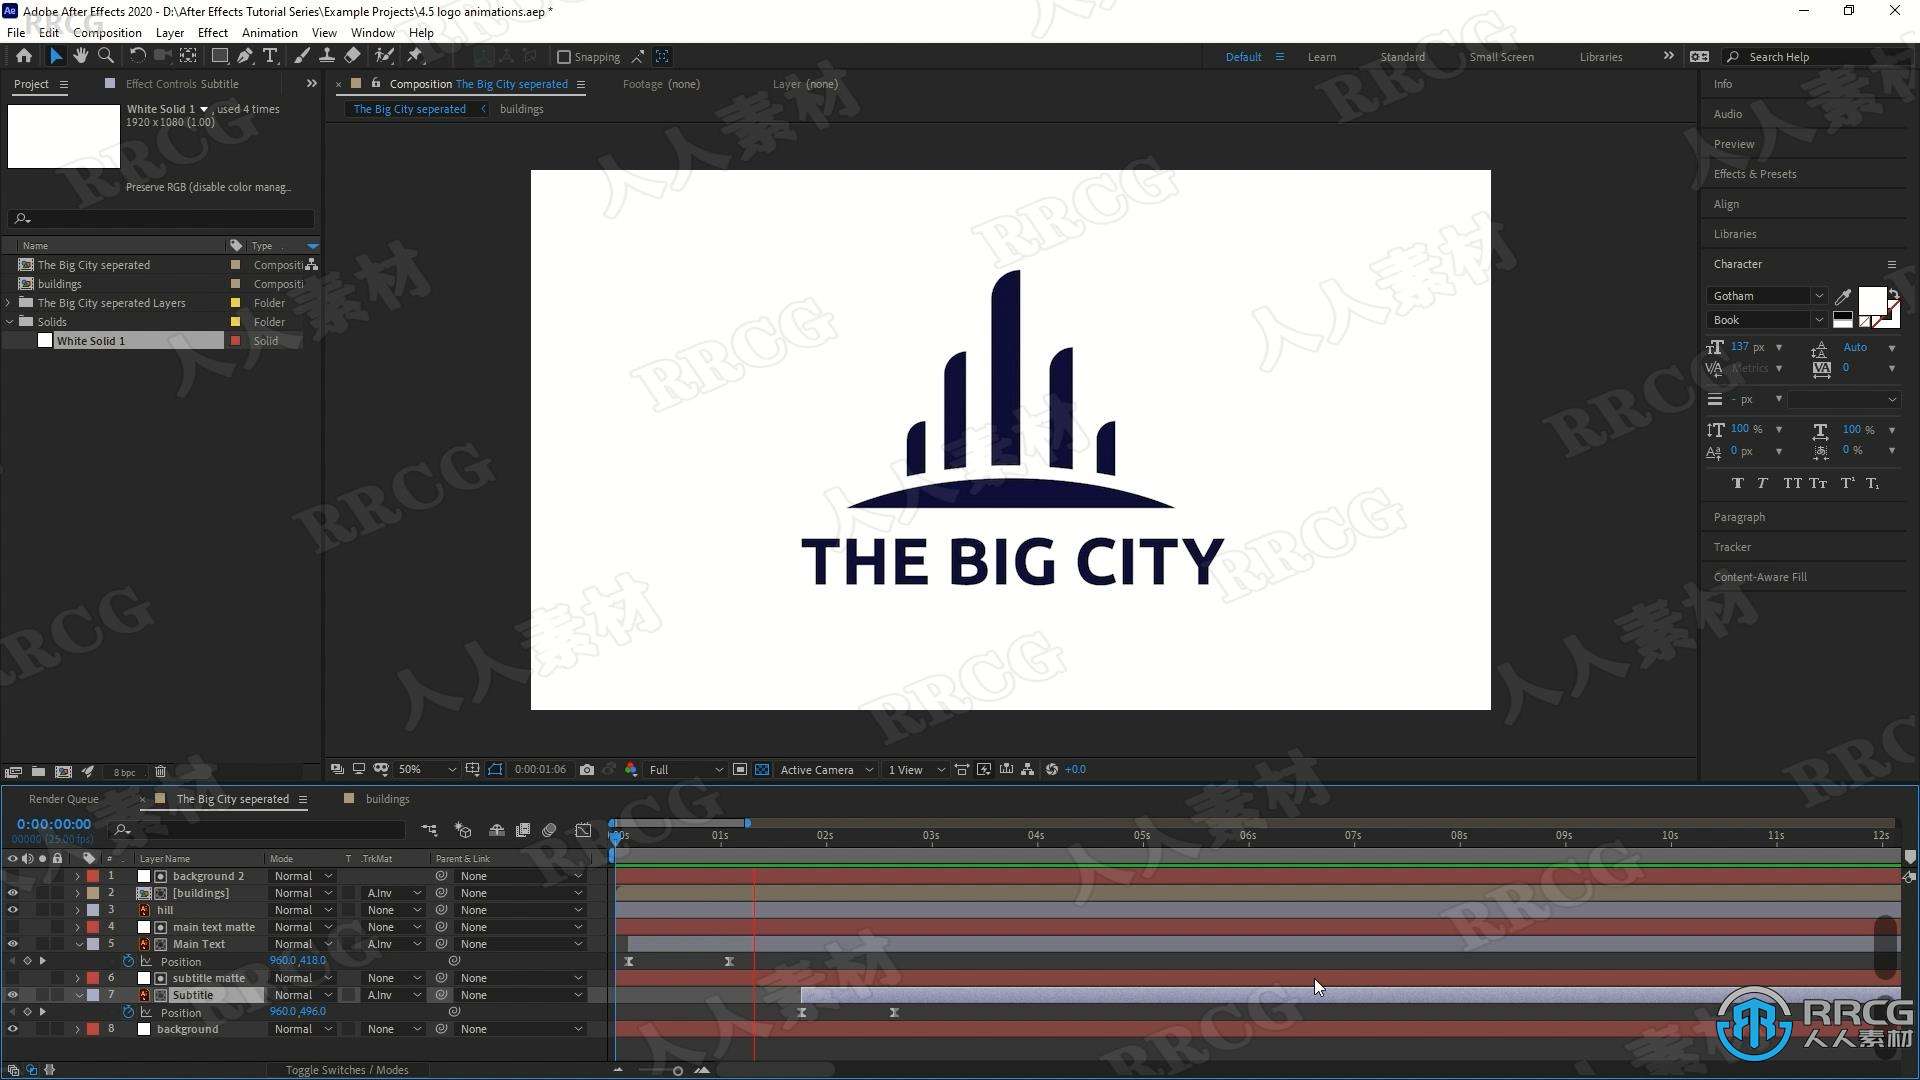Switch to the Learn workspace
The width and height of the screenshot is (1920, 1080).
point(1321,57)
